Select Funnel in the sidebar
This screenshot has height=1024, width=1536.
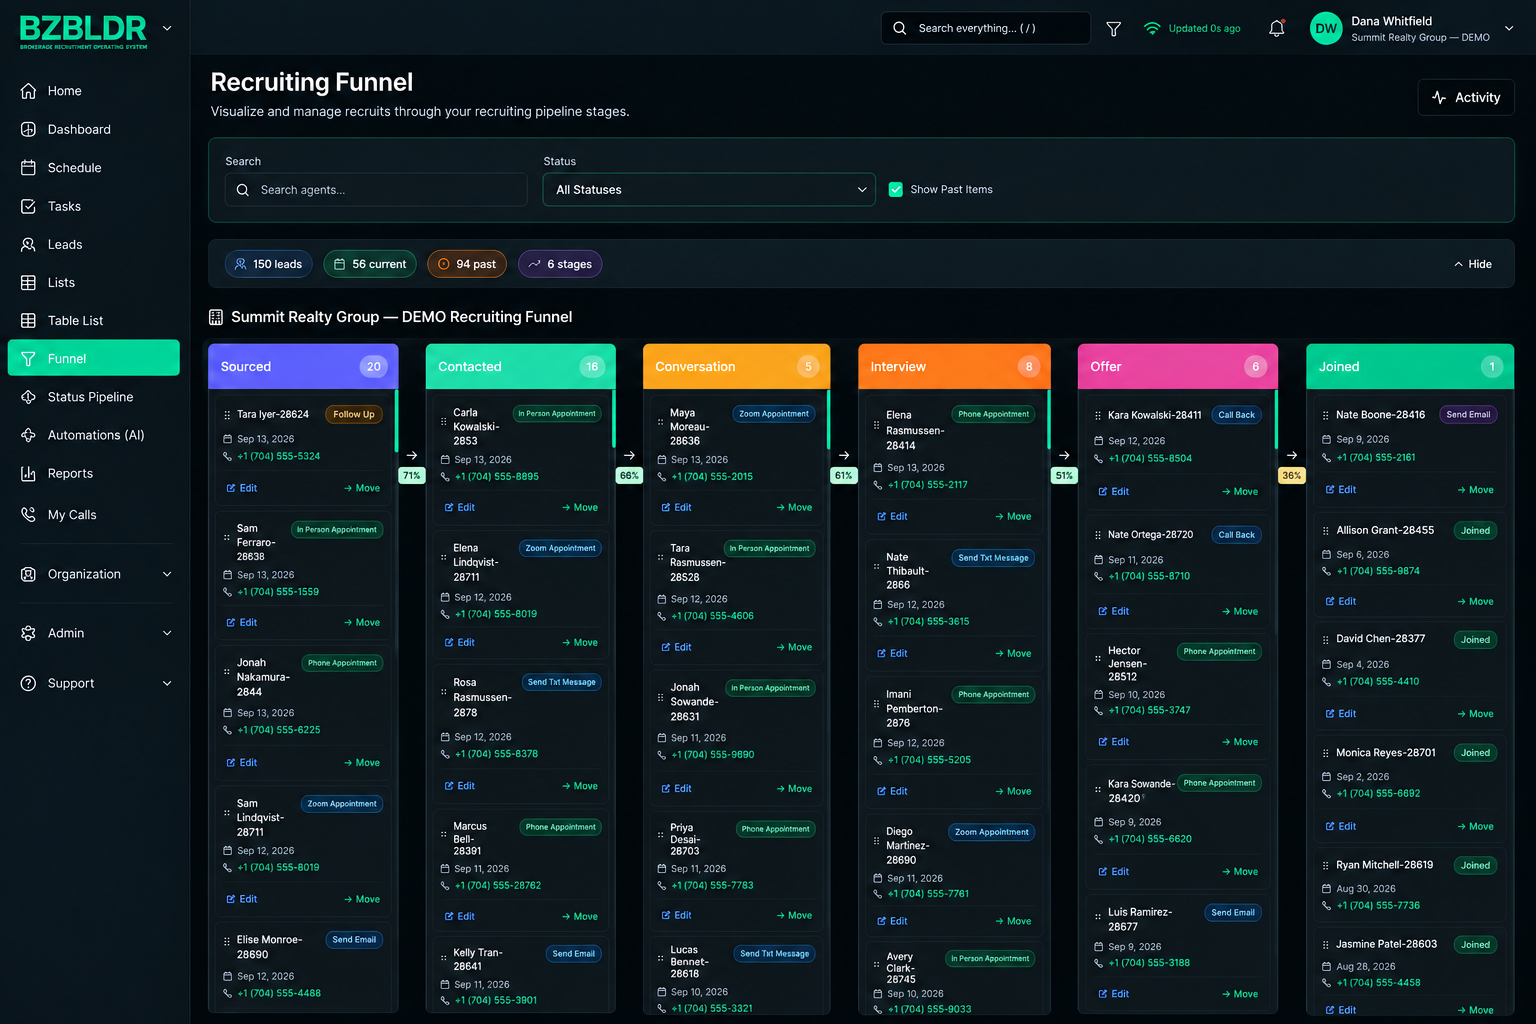(94, 358)
